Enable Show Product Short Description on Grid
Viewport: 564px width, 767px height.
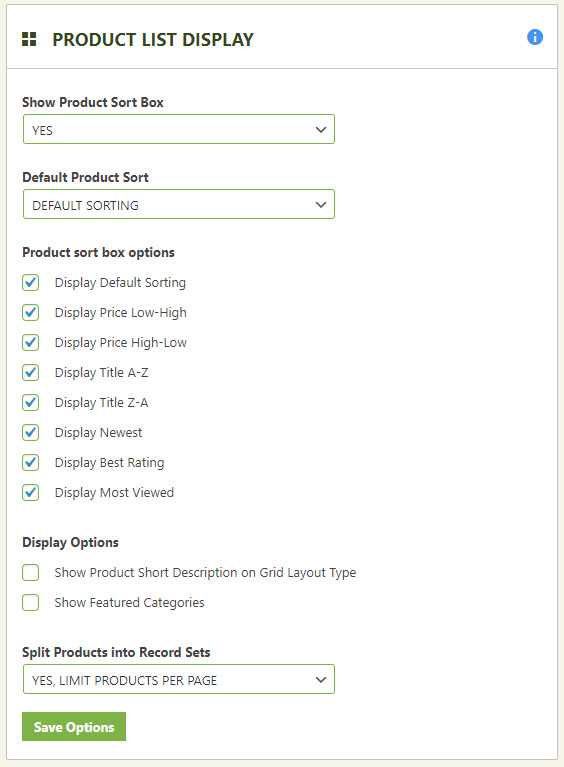pyautogui.click(x=30, y=572)
